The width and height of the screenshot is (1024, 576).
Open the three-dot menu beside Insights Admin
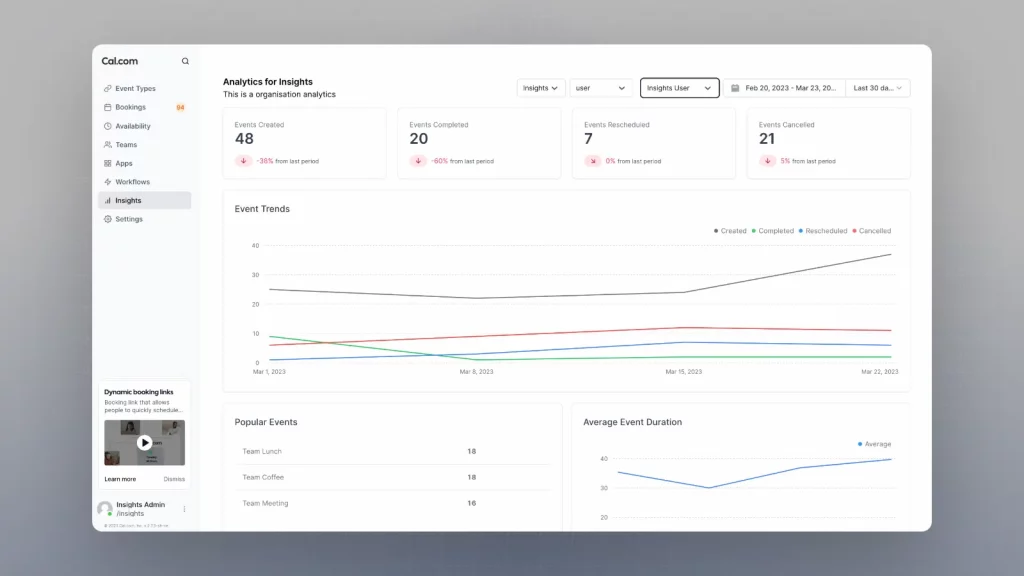coord(183,510)
